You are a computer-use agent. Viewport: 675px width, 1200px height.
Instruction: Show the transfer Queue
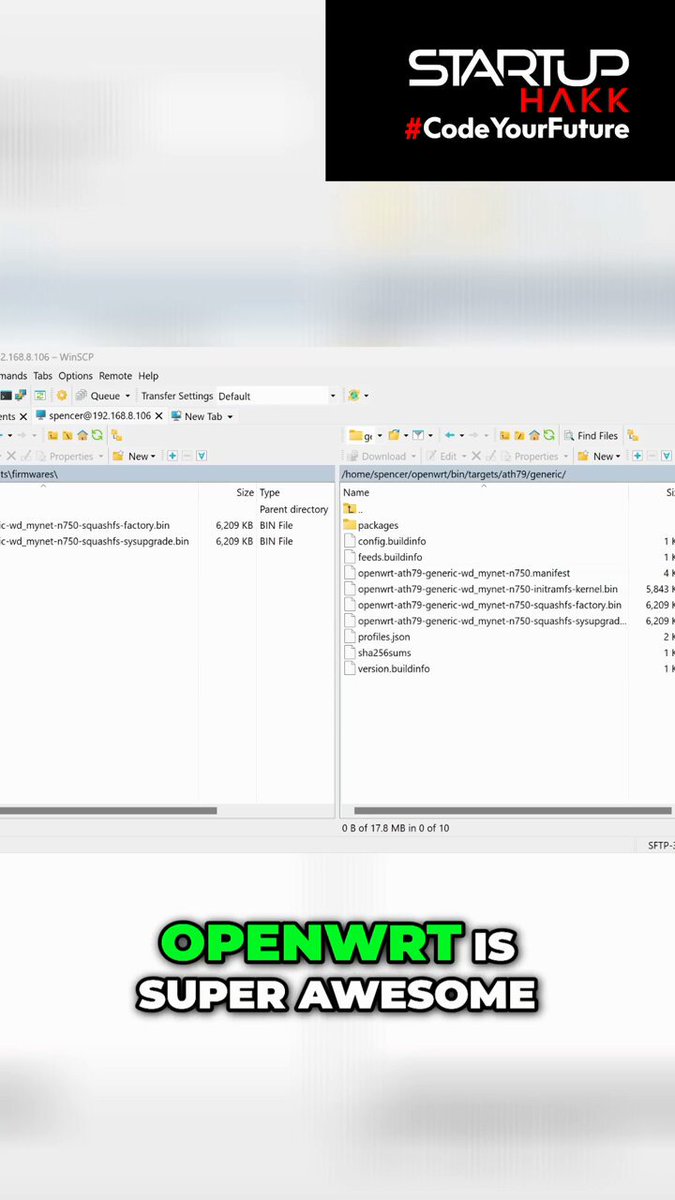[x=97, y=396]
